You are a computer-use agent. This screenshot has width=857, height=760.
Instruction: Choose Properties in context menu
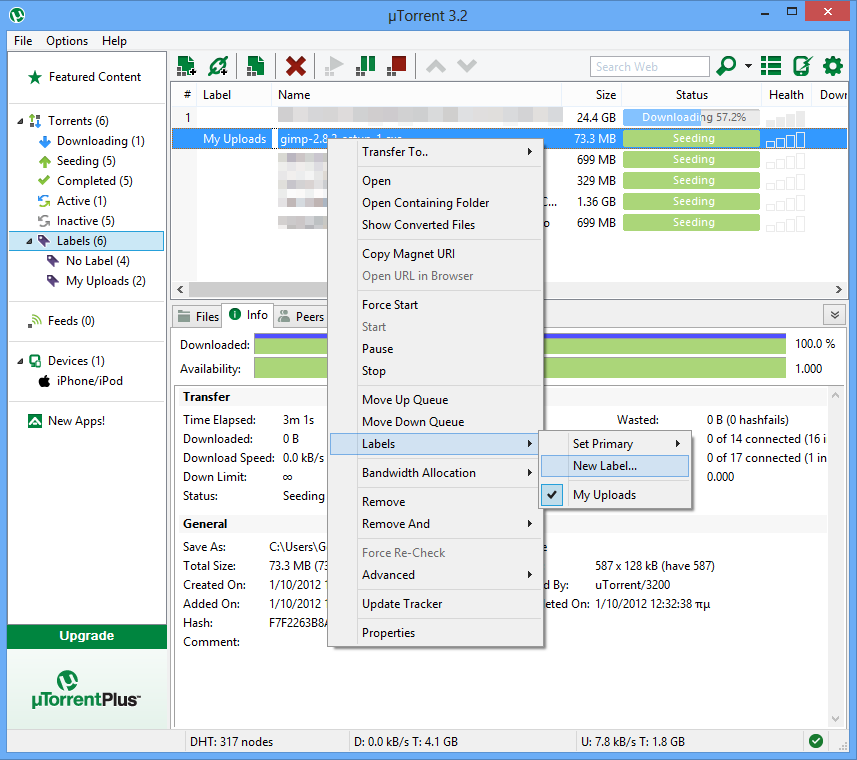436,633
